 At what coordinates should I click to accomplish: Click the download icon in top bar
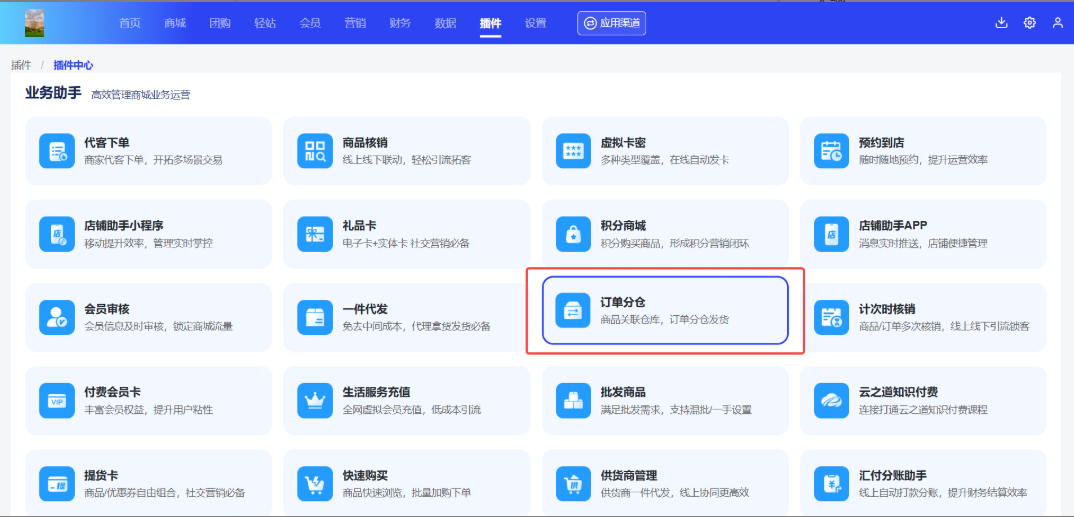[1001, 23]
